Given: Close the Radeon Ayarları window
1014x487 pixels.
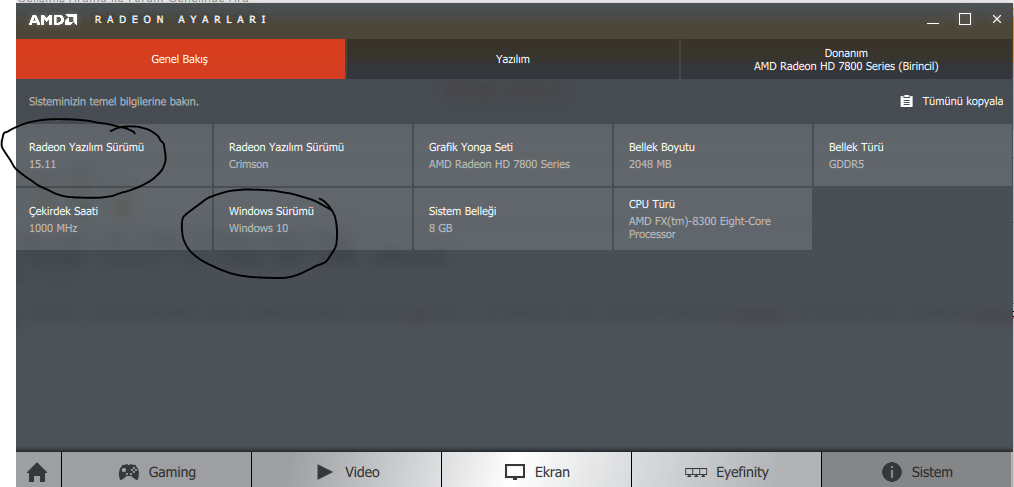Looking at the screenshot, I should click(x=997, y=19).
